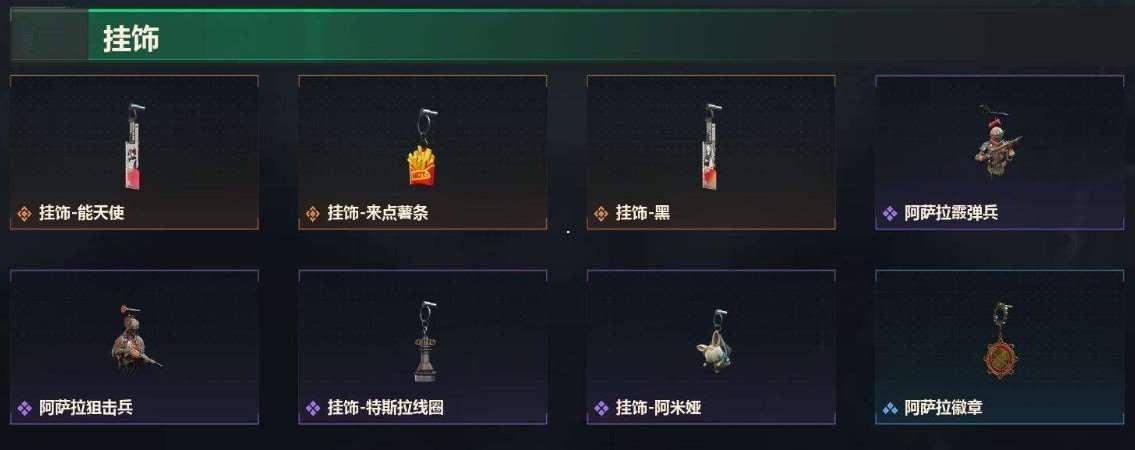The height and width of the screenshot is (450, 1135).
Task: Click orange rarity icon beside 挂饰-来点薯条
Action: pyautogui.click(x=313, y=213)
